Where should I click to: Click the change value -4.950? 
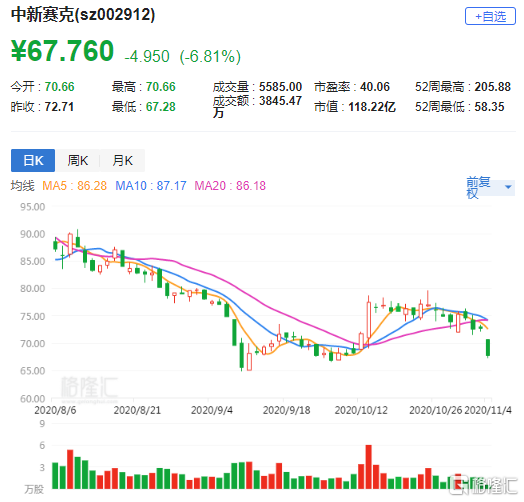(x=147, y=56)
